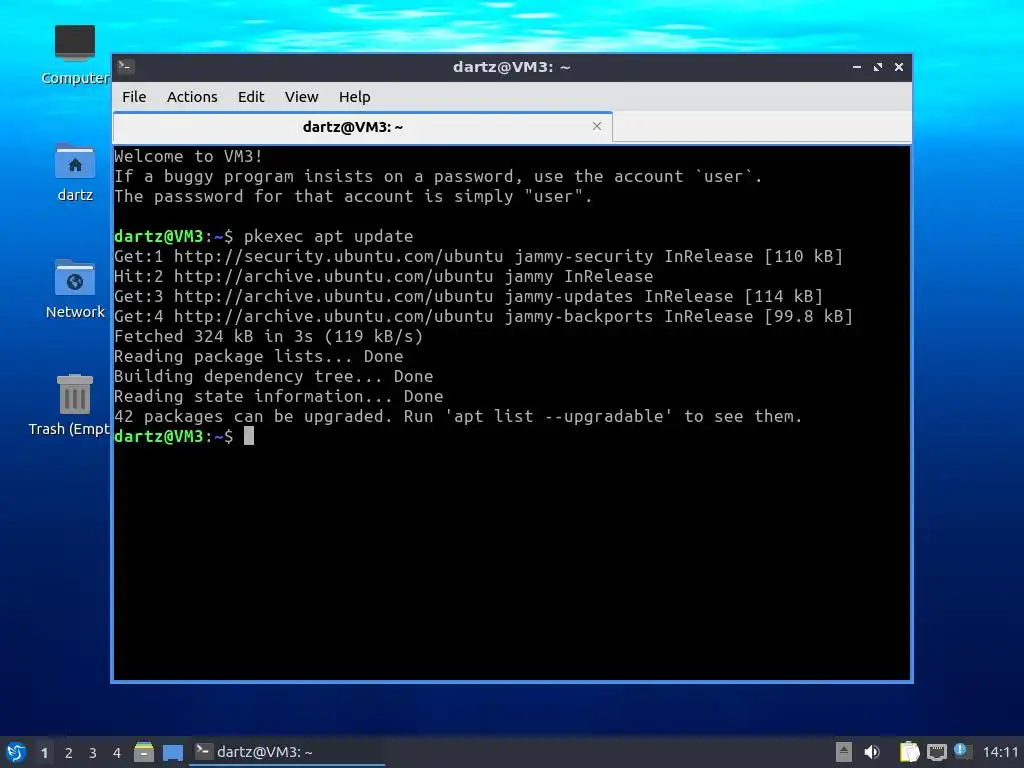Open the View menu
Image resolution: width=1024 pixels, height=768 pixels.
[301, 97]
